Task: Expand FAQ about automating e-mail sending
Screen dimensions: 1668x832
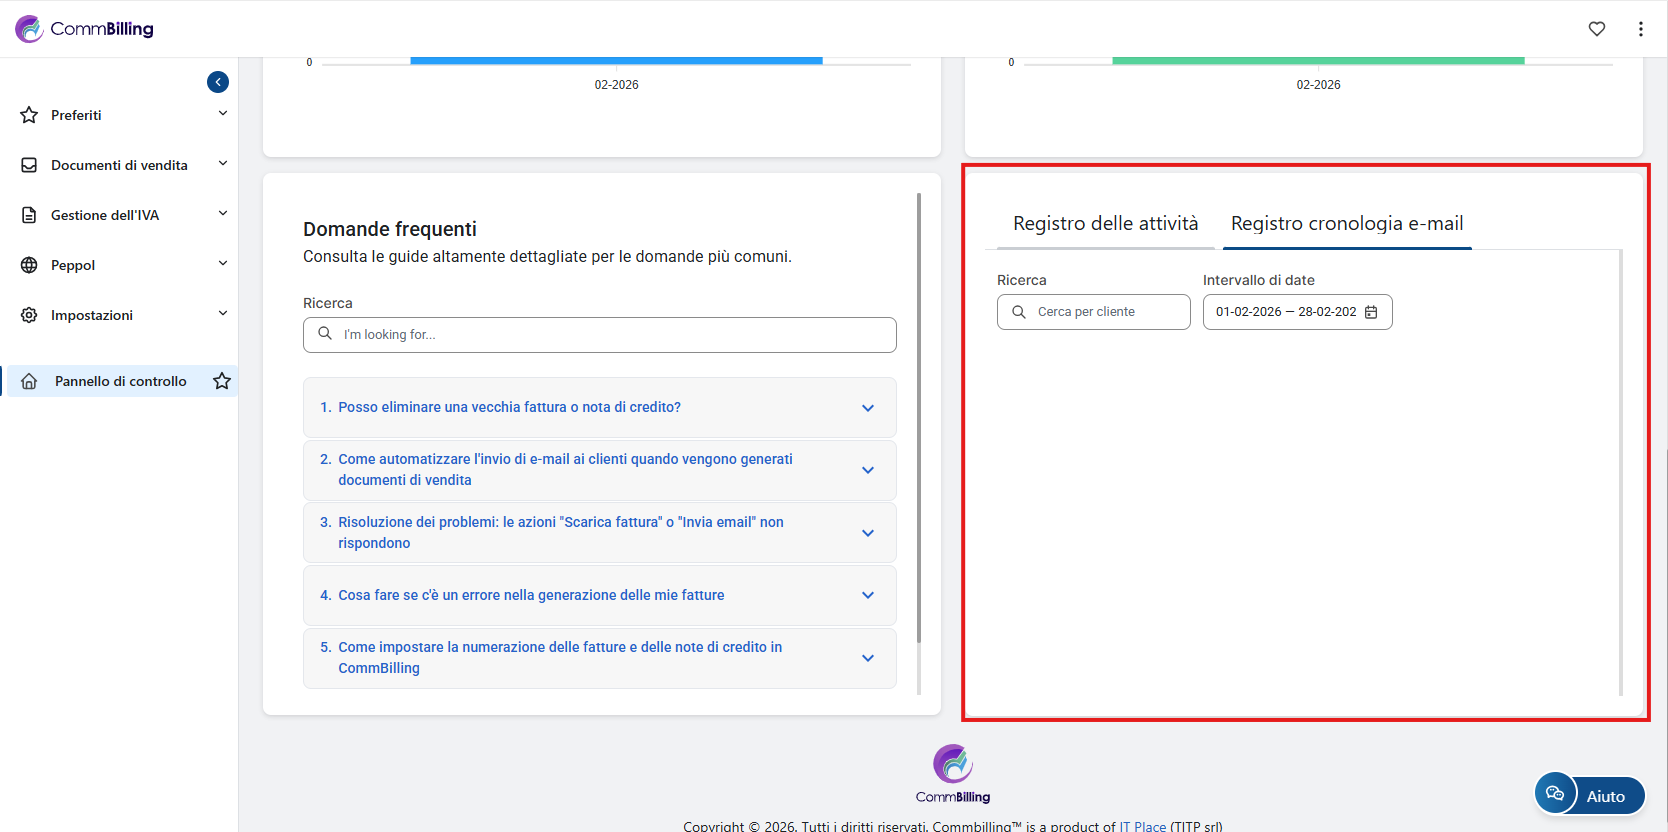Action: pyautogui.click(x=599, y=470)
